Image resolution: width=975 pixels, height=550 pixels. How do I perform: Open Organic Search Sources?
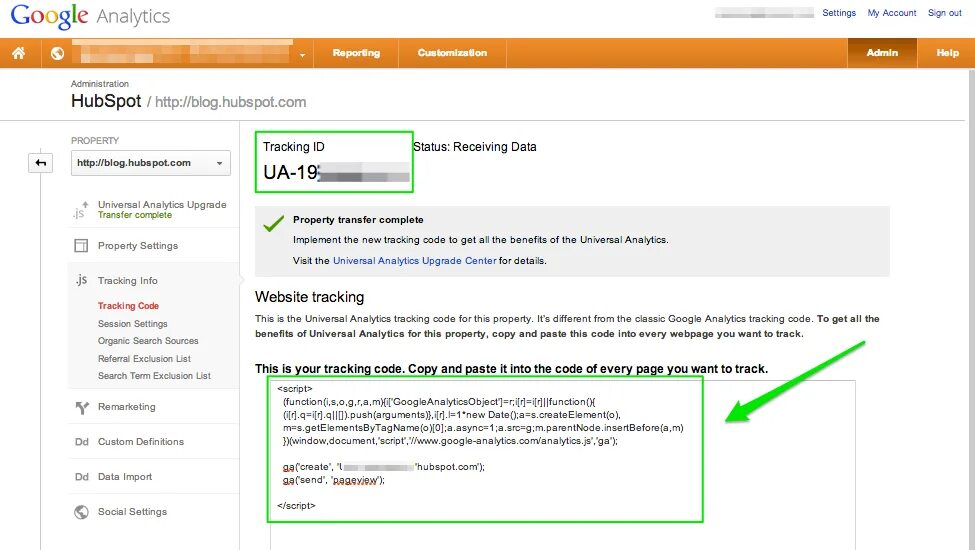click(148, 341)
